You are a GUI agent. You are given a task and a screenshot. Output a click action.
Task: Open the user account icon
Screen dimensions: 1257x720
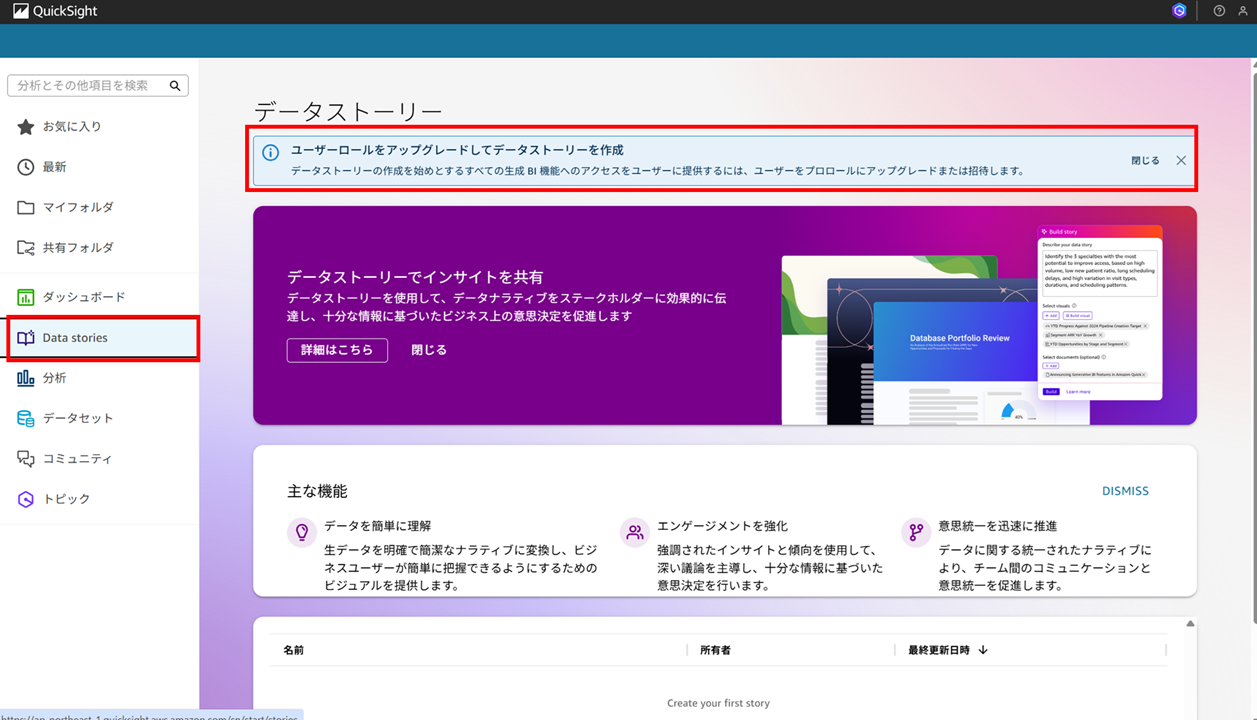(x=1243, y=11)
